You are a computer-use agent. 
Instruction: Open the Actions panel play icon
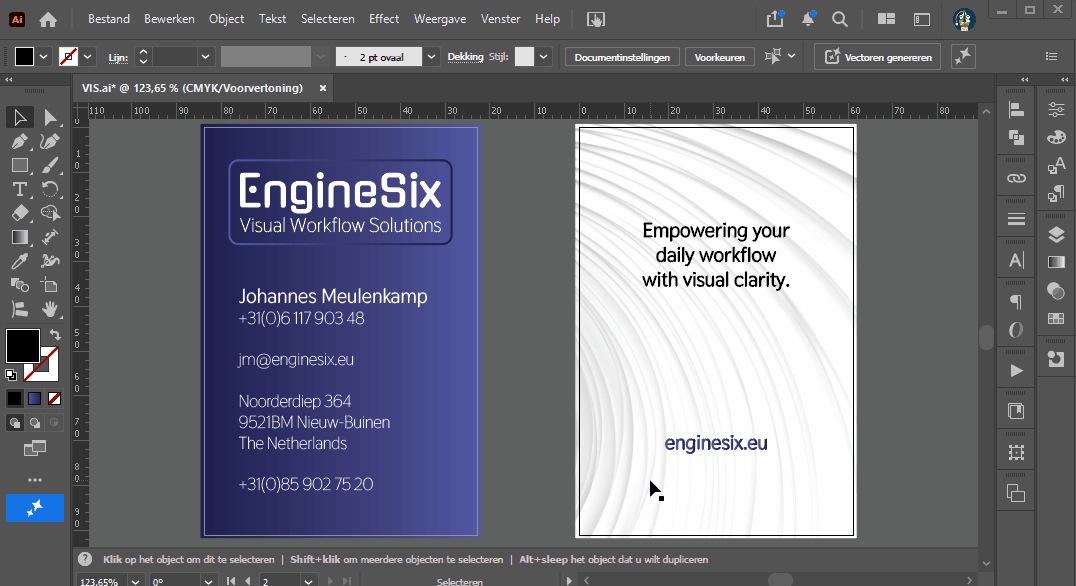(x=1016, y=371)
